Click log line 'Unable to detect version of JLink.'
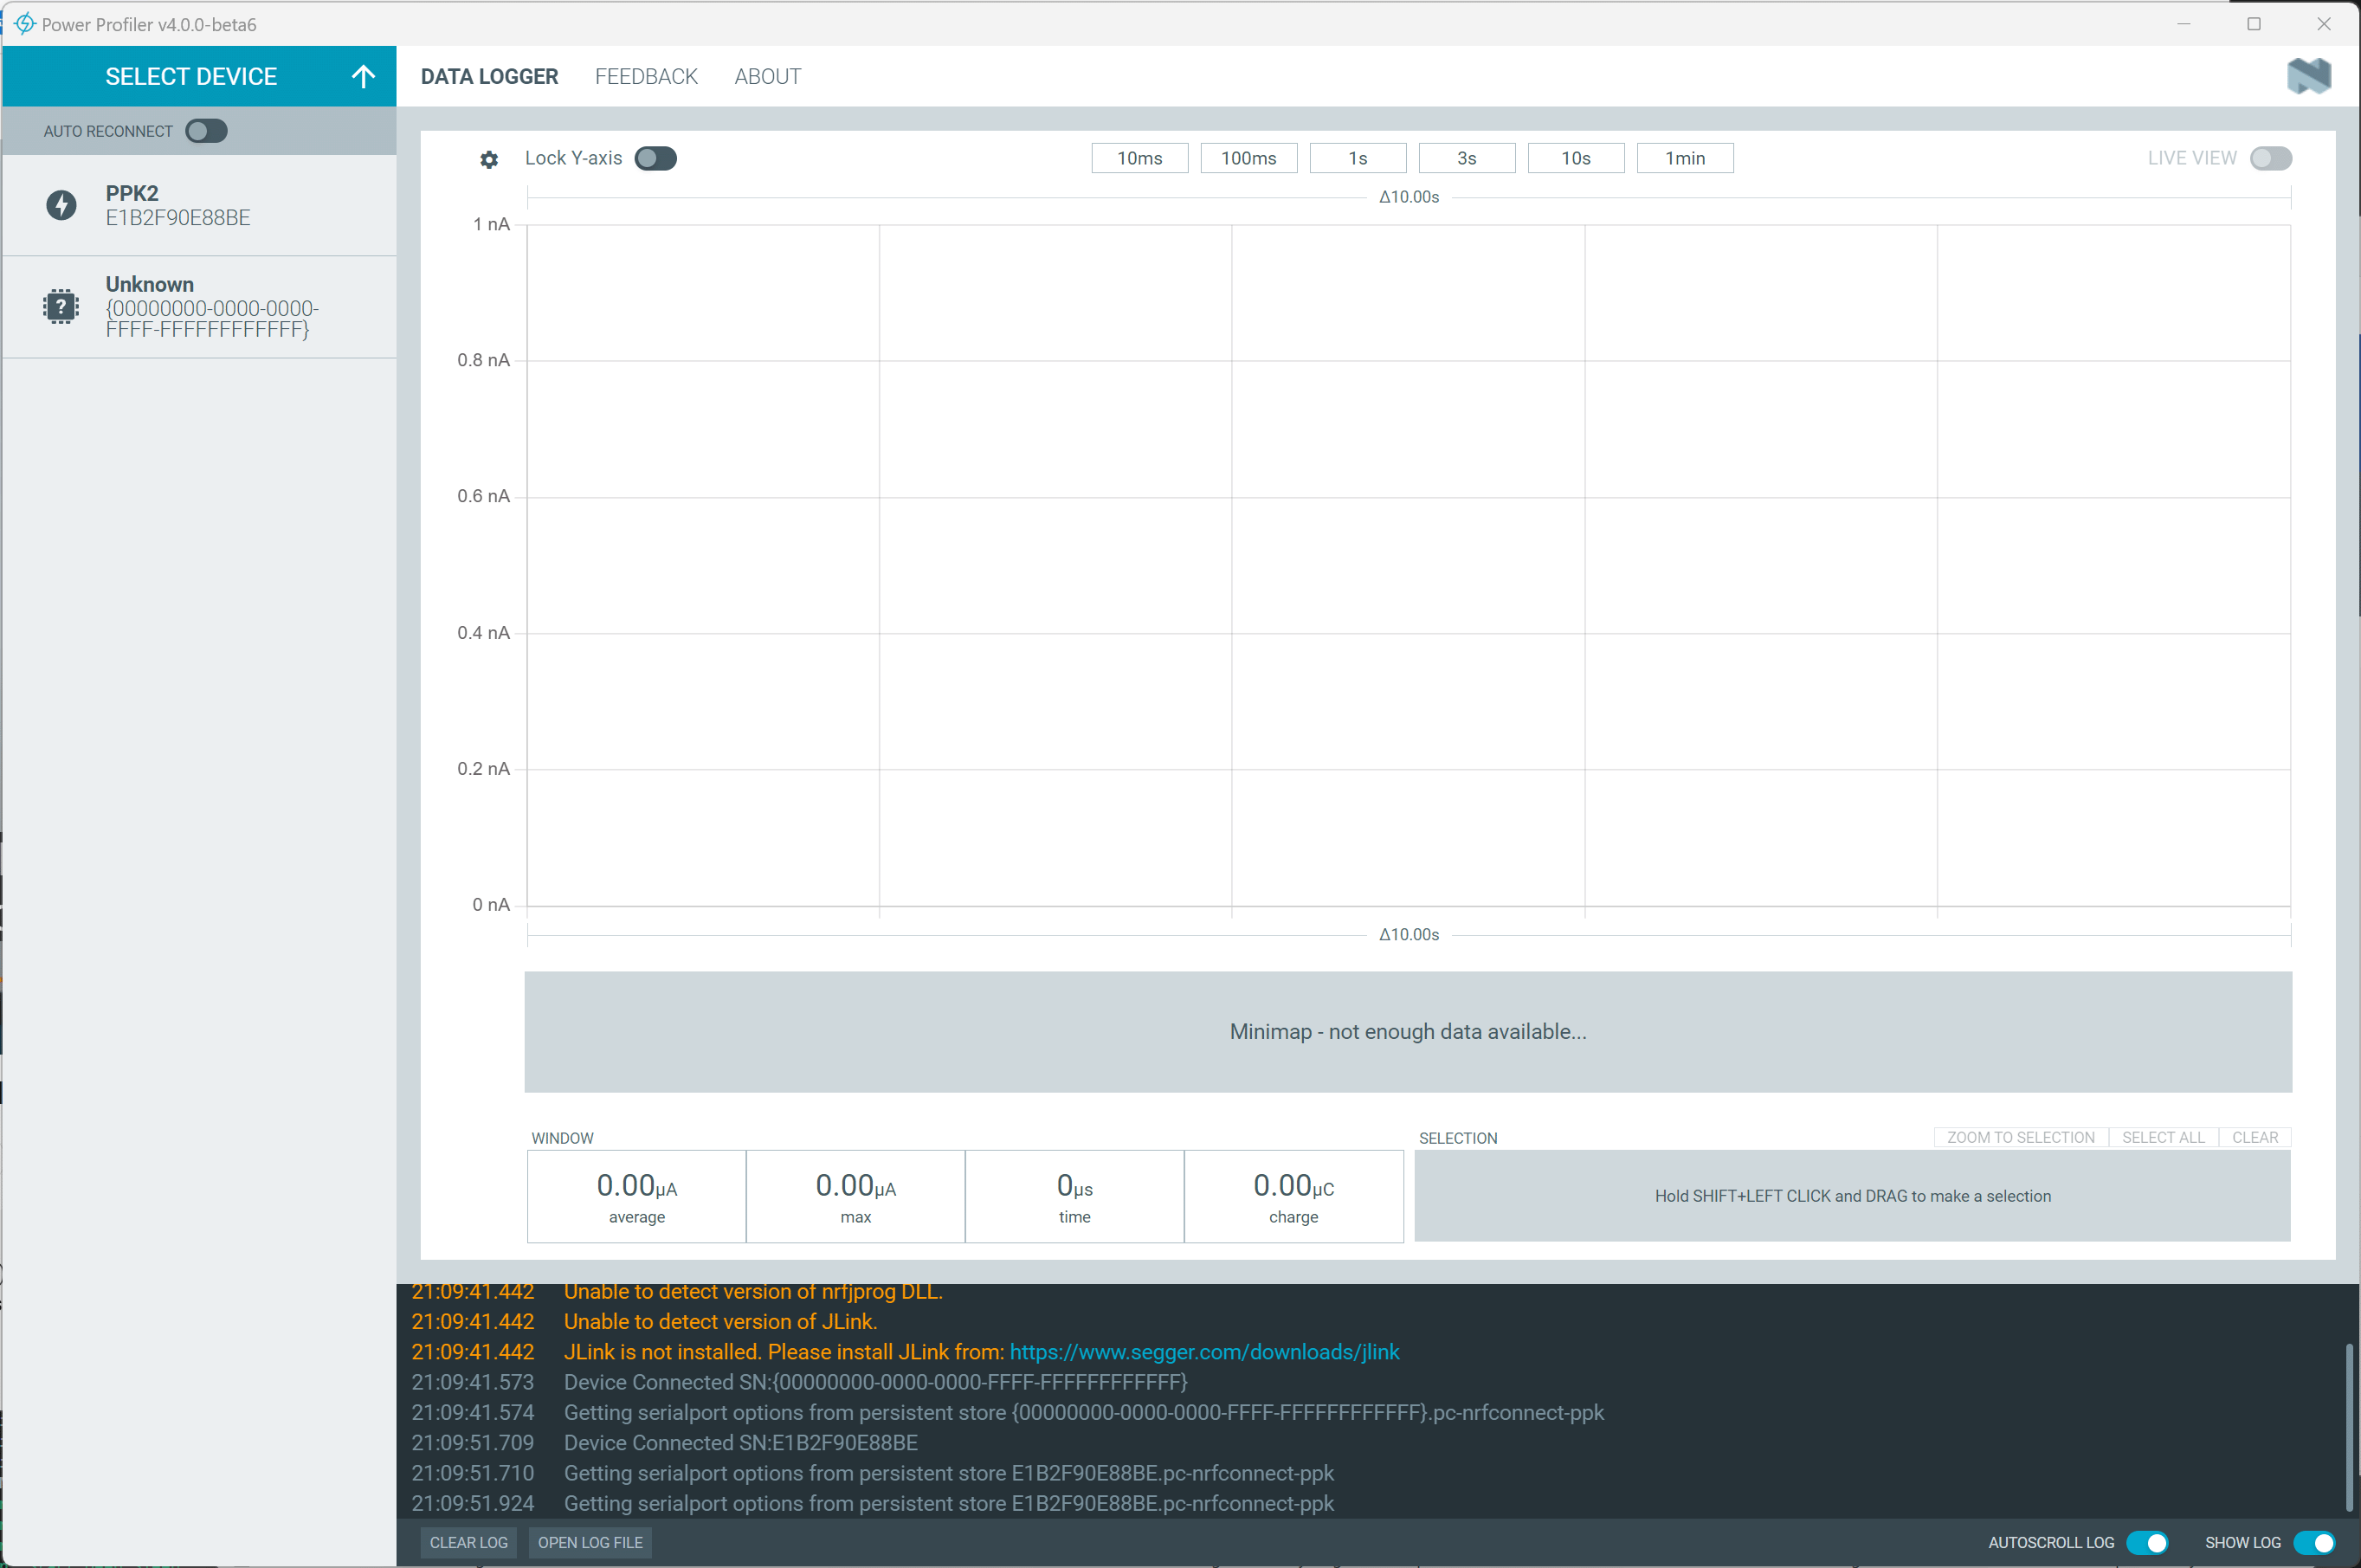This screenshot has height=1568, width=2361. (720, 1321)
